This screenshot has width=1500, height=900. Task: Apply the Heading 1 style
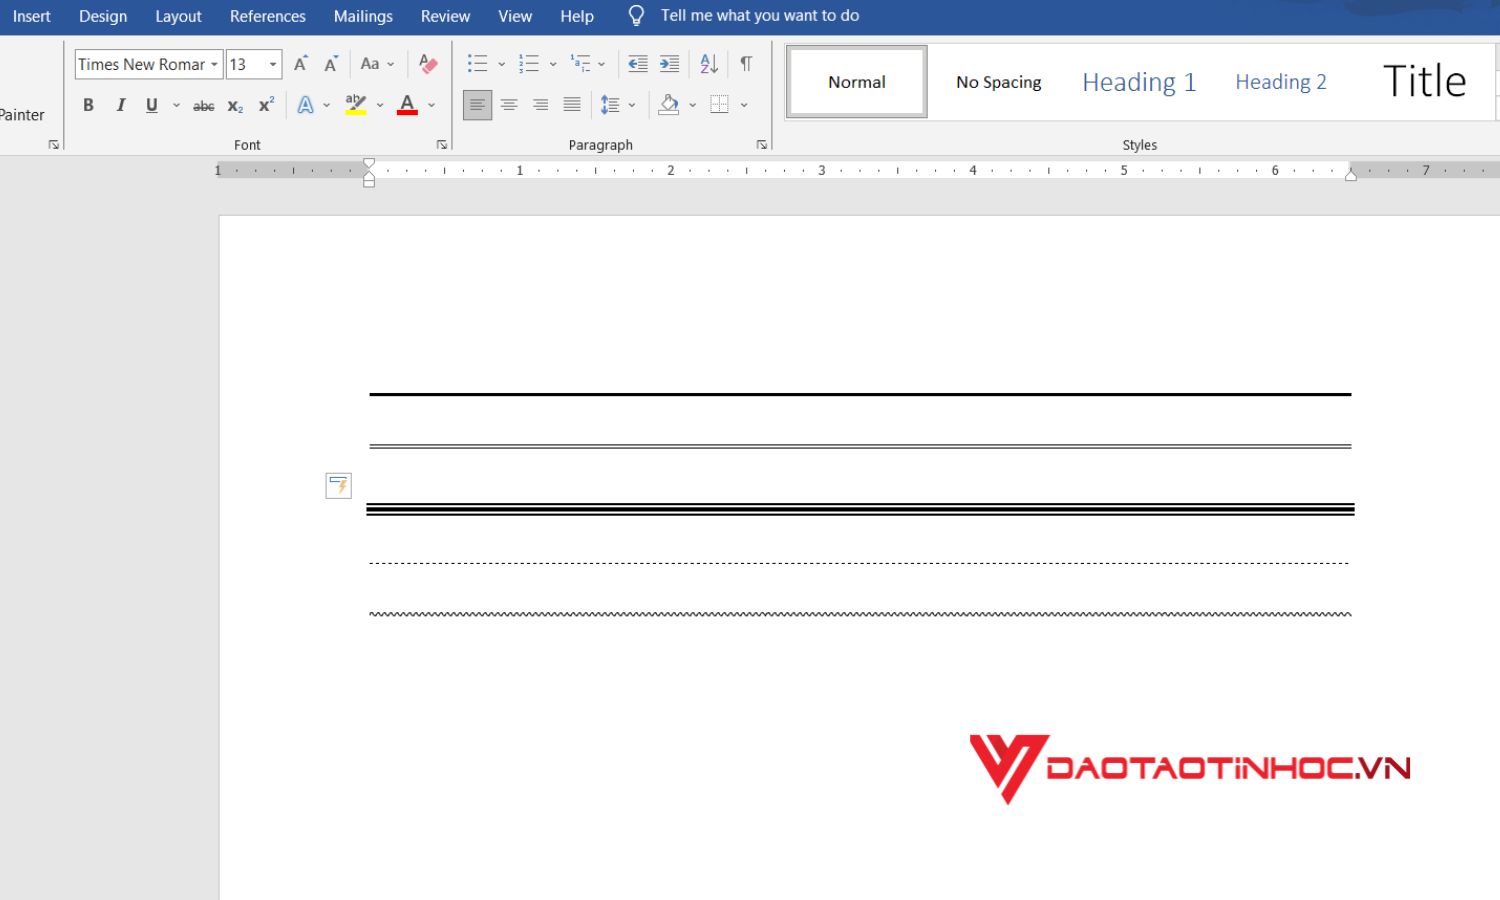click(1138, 81)
